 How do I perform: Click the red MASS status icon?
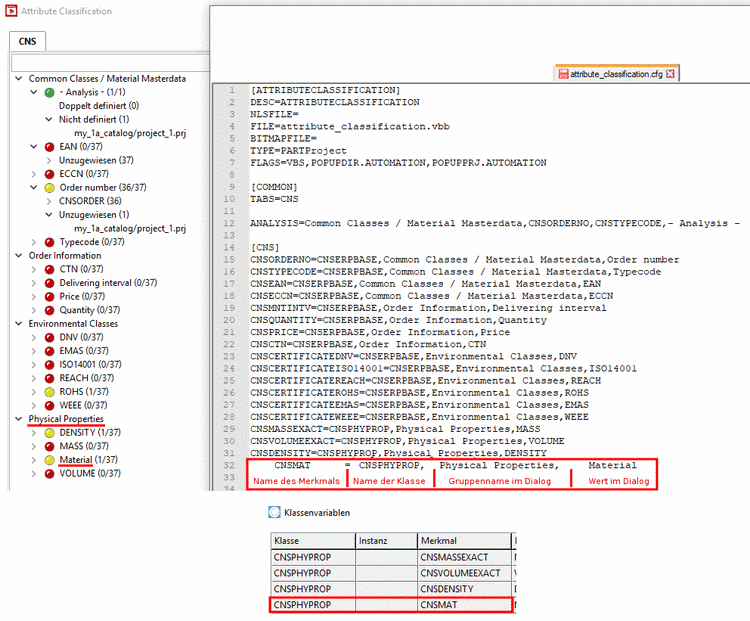point(49,446)
